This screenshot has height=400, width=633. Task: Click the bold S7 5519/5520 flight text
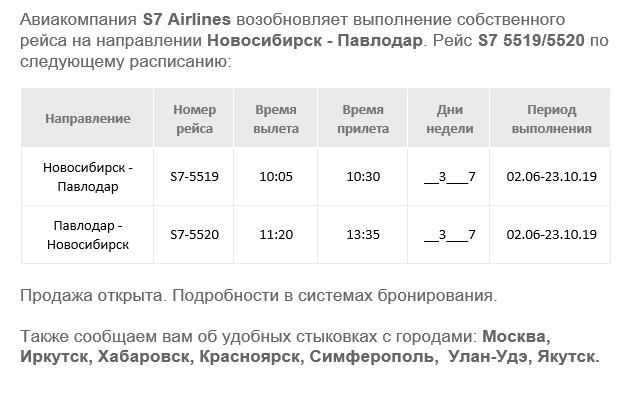531,40
